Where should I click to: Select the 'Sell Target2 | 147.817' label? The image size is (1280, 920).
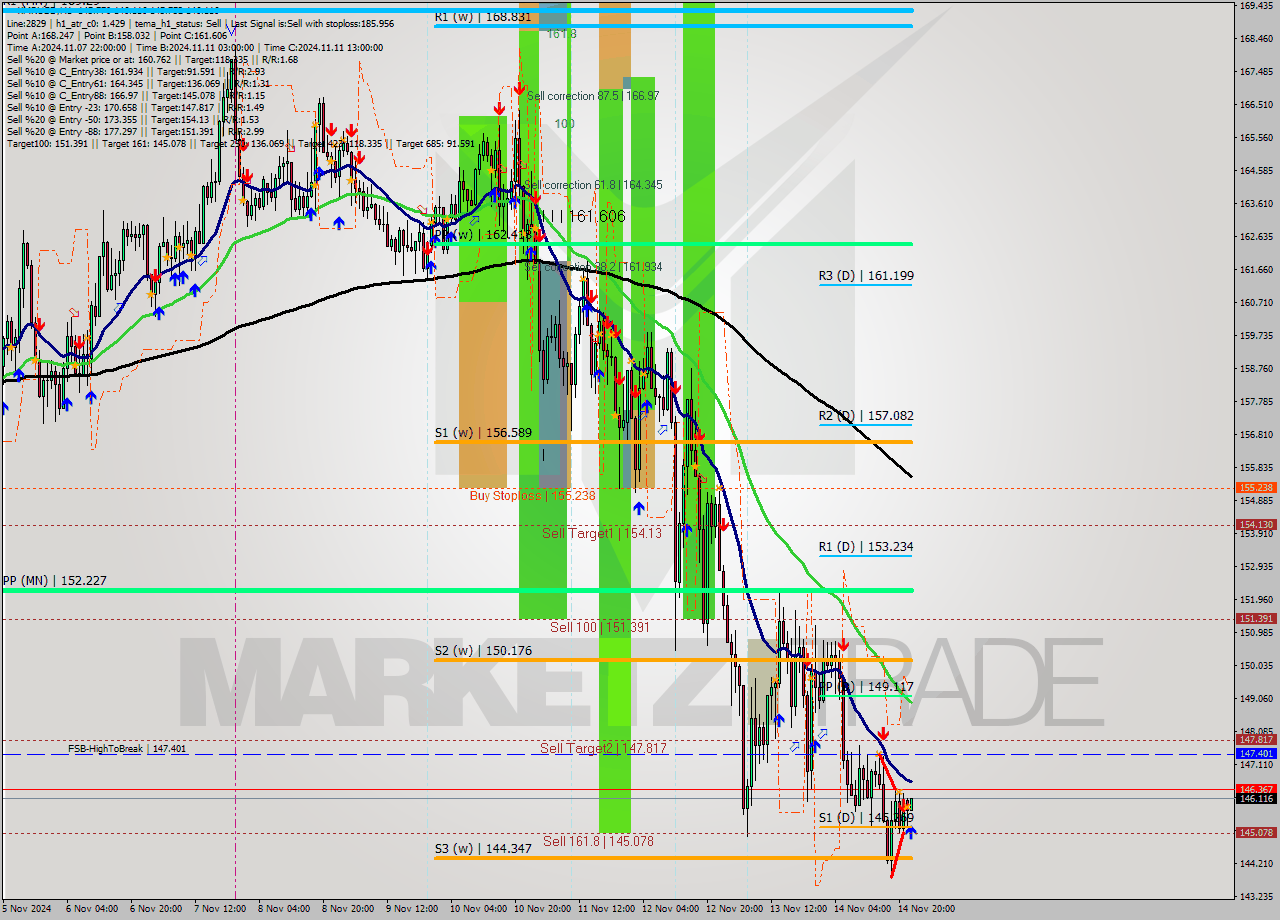click(603, 748)
